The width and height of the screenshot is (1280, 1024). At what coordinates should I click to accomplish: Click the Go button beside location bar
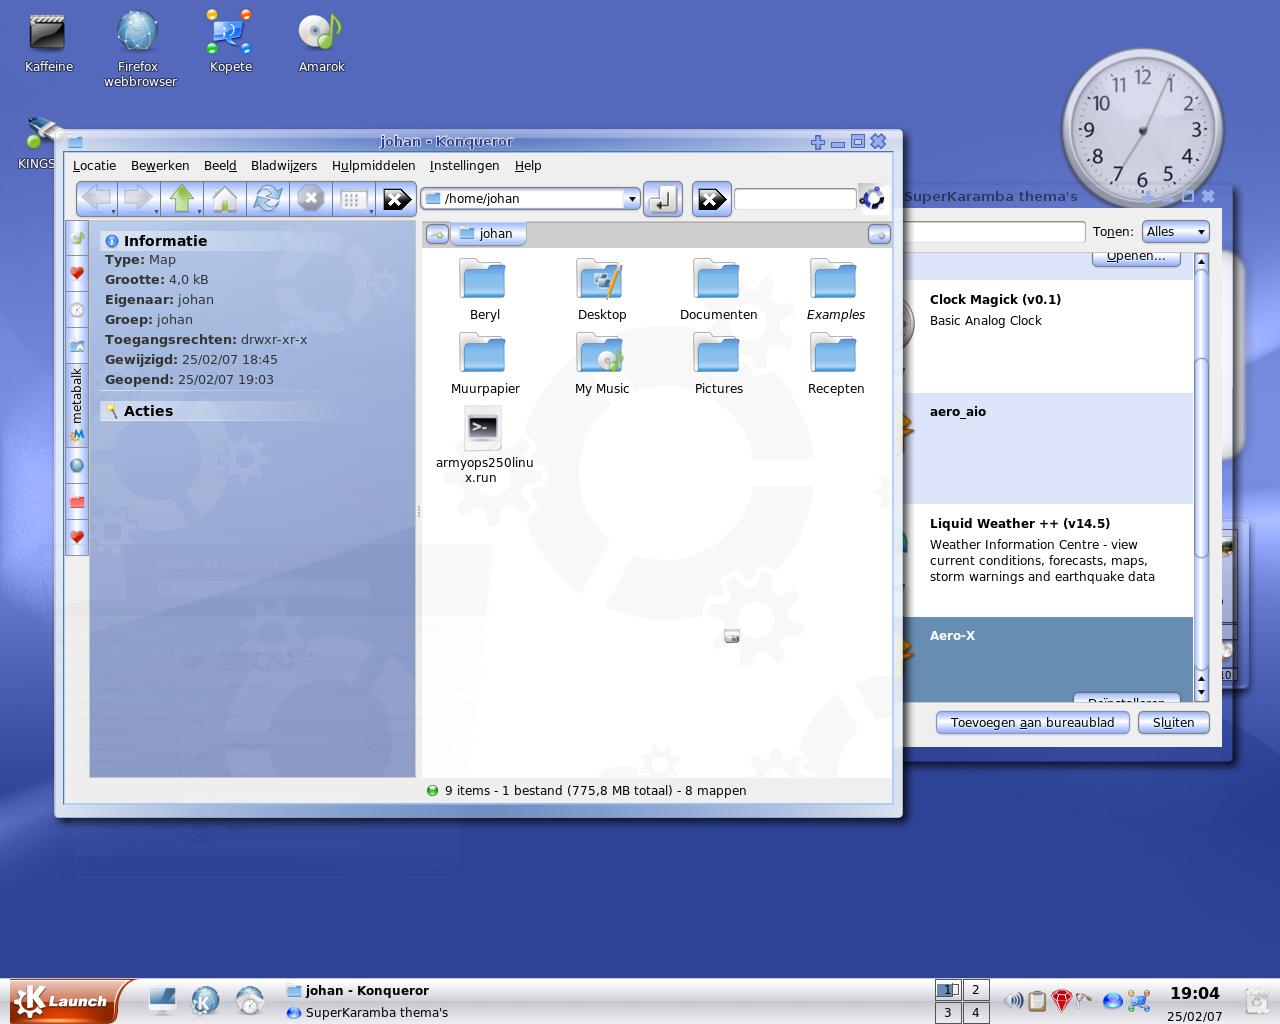(663, 199)
